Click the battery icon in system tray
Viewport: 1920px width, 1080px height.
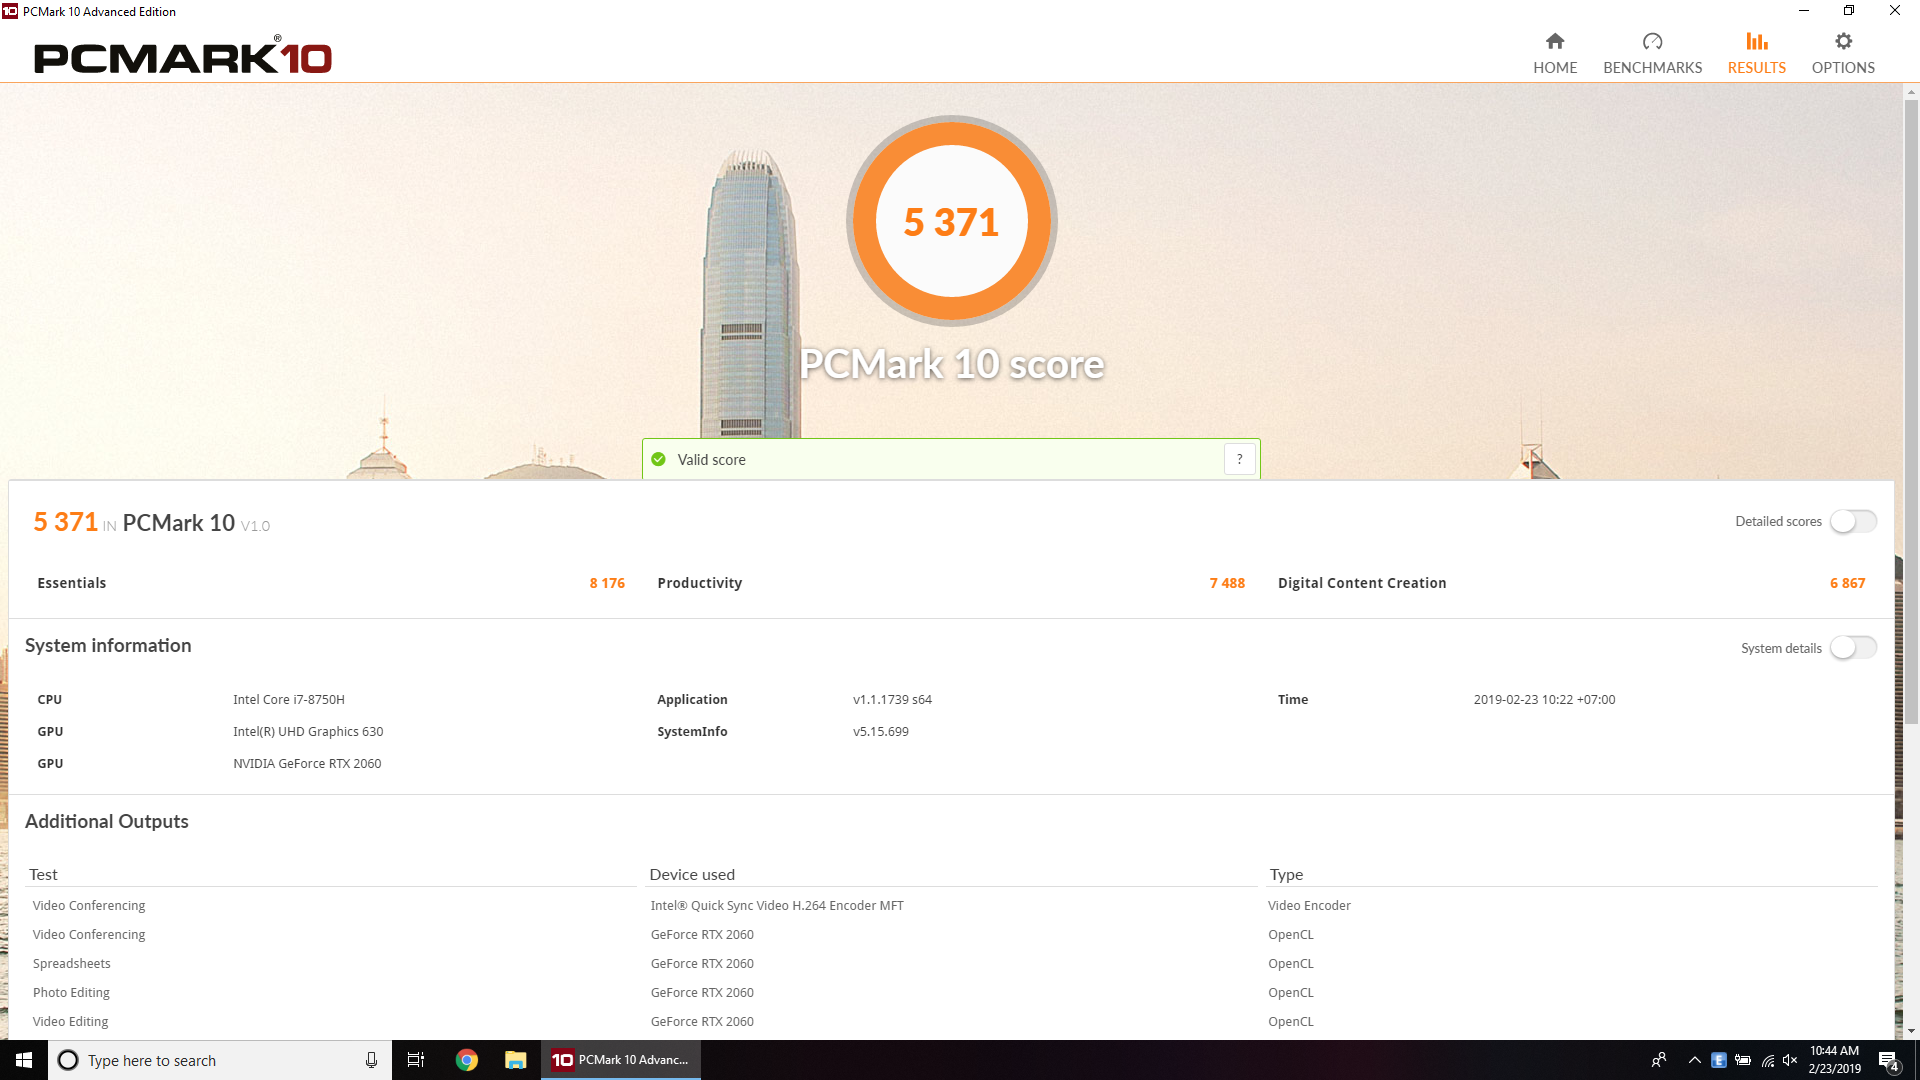point(1743,1060)
